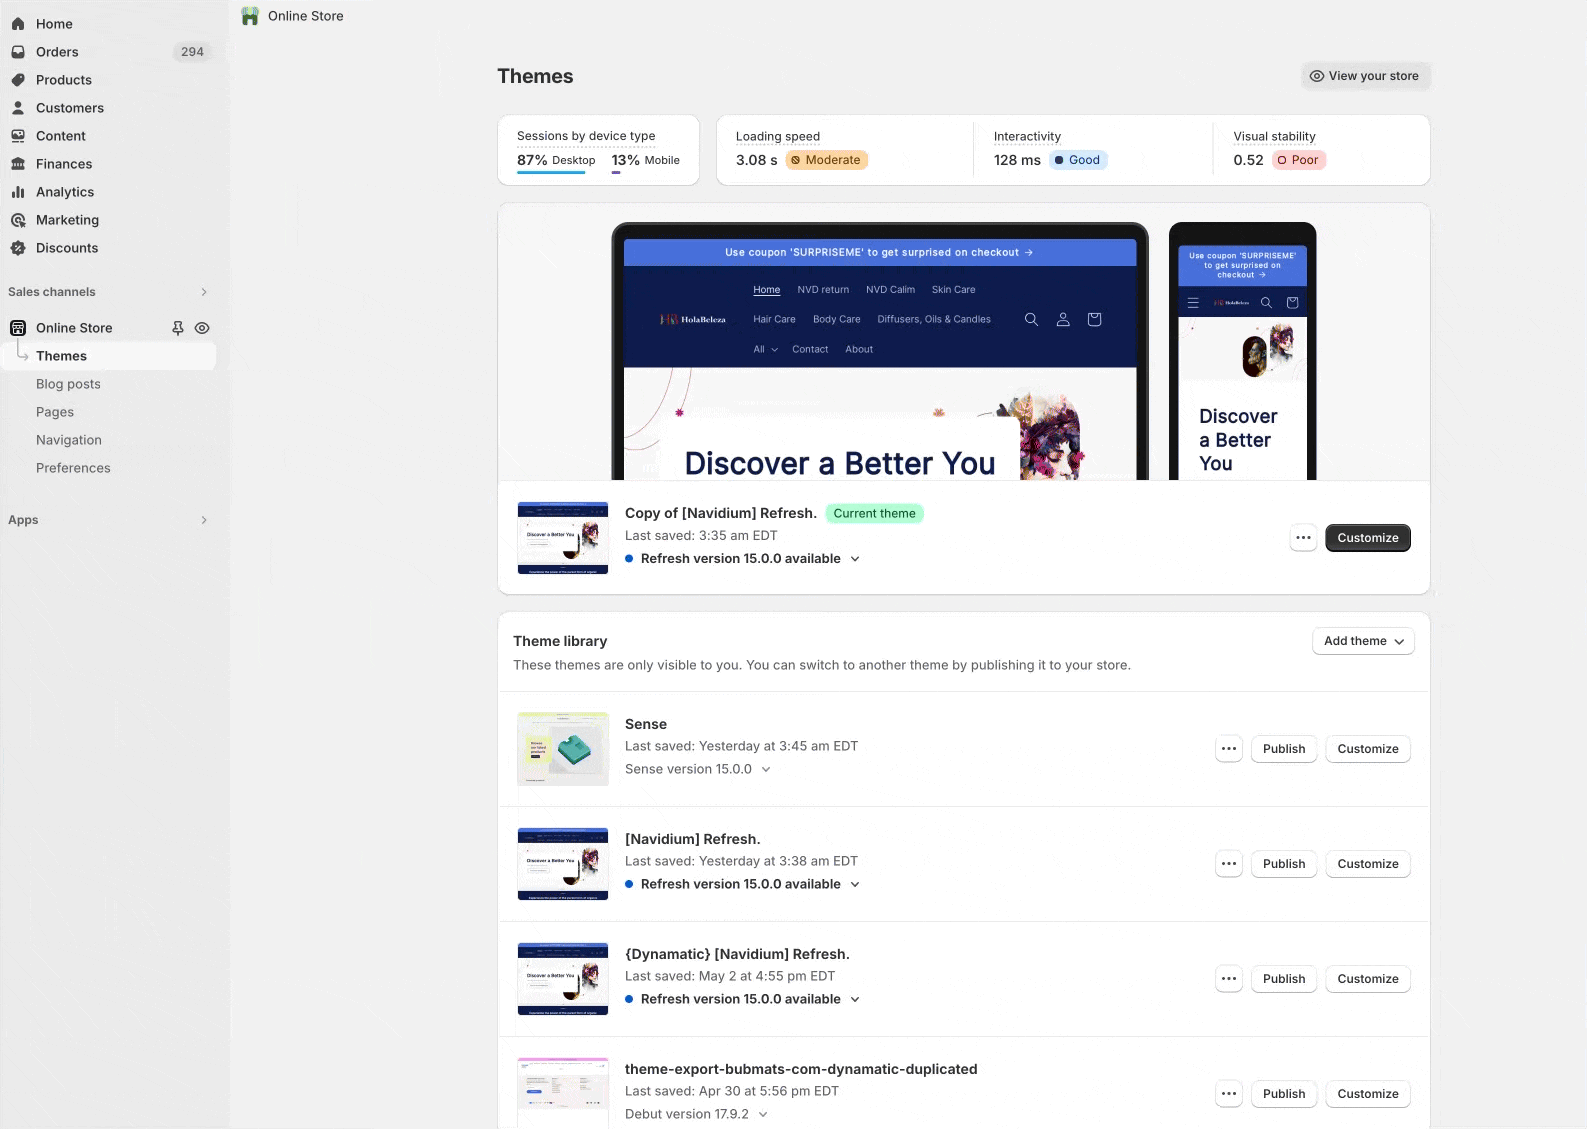
Task: Click the Moderate loading speed badge
Action: [826, 160]
